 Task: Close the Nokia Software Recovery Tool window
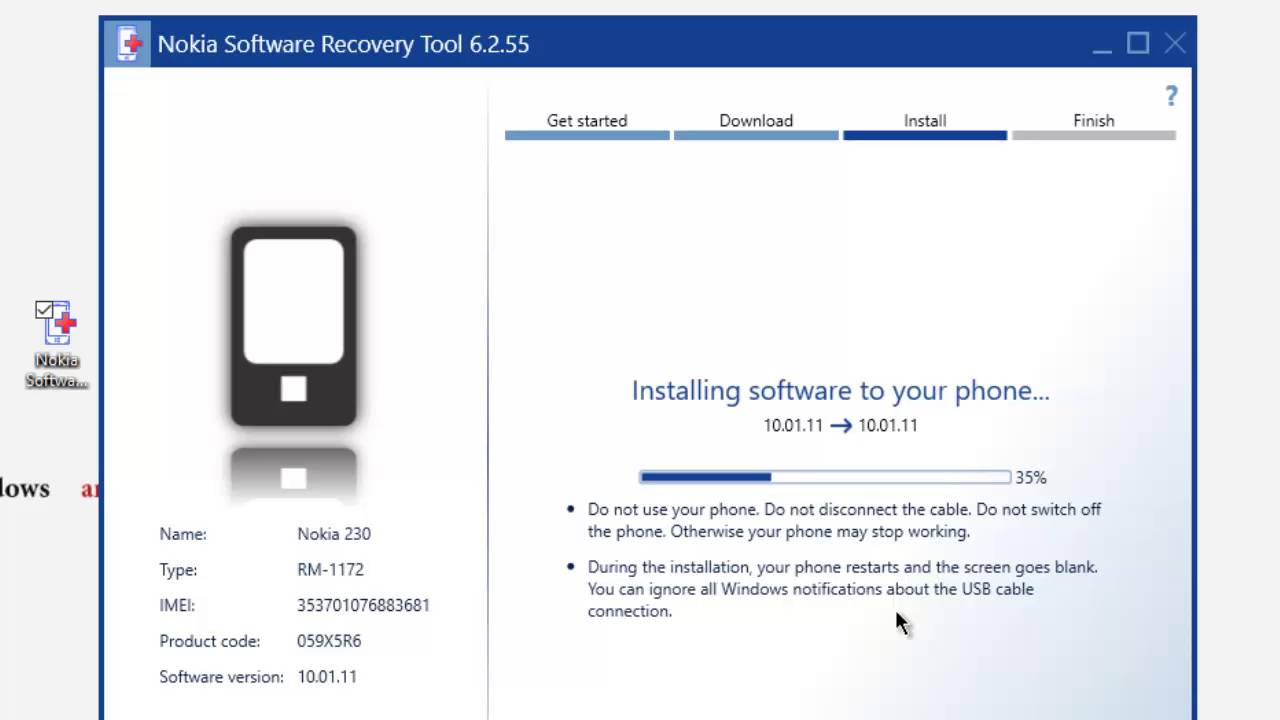[1175, 43]
